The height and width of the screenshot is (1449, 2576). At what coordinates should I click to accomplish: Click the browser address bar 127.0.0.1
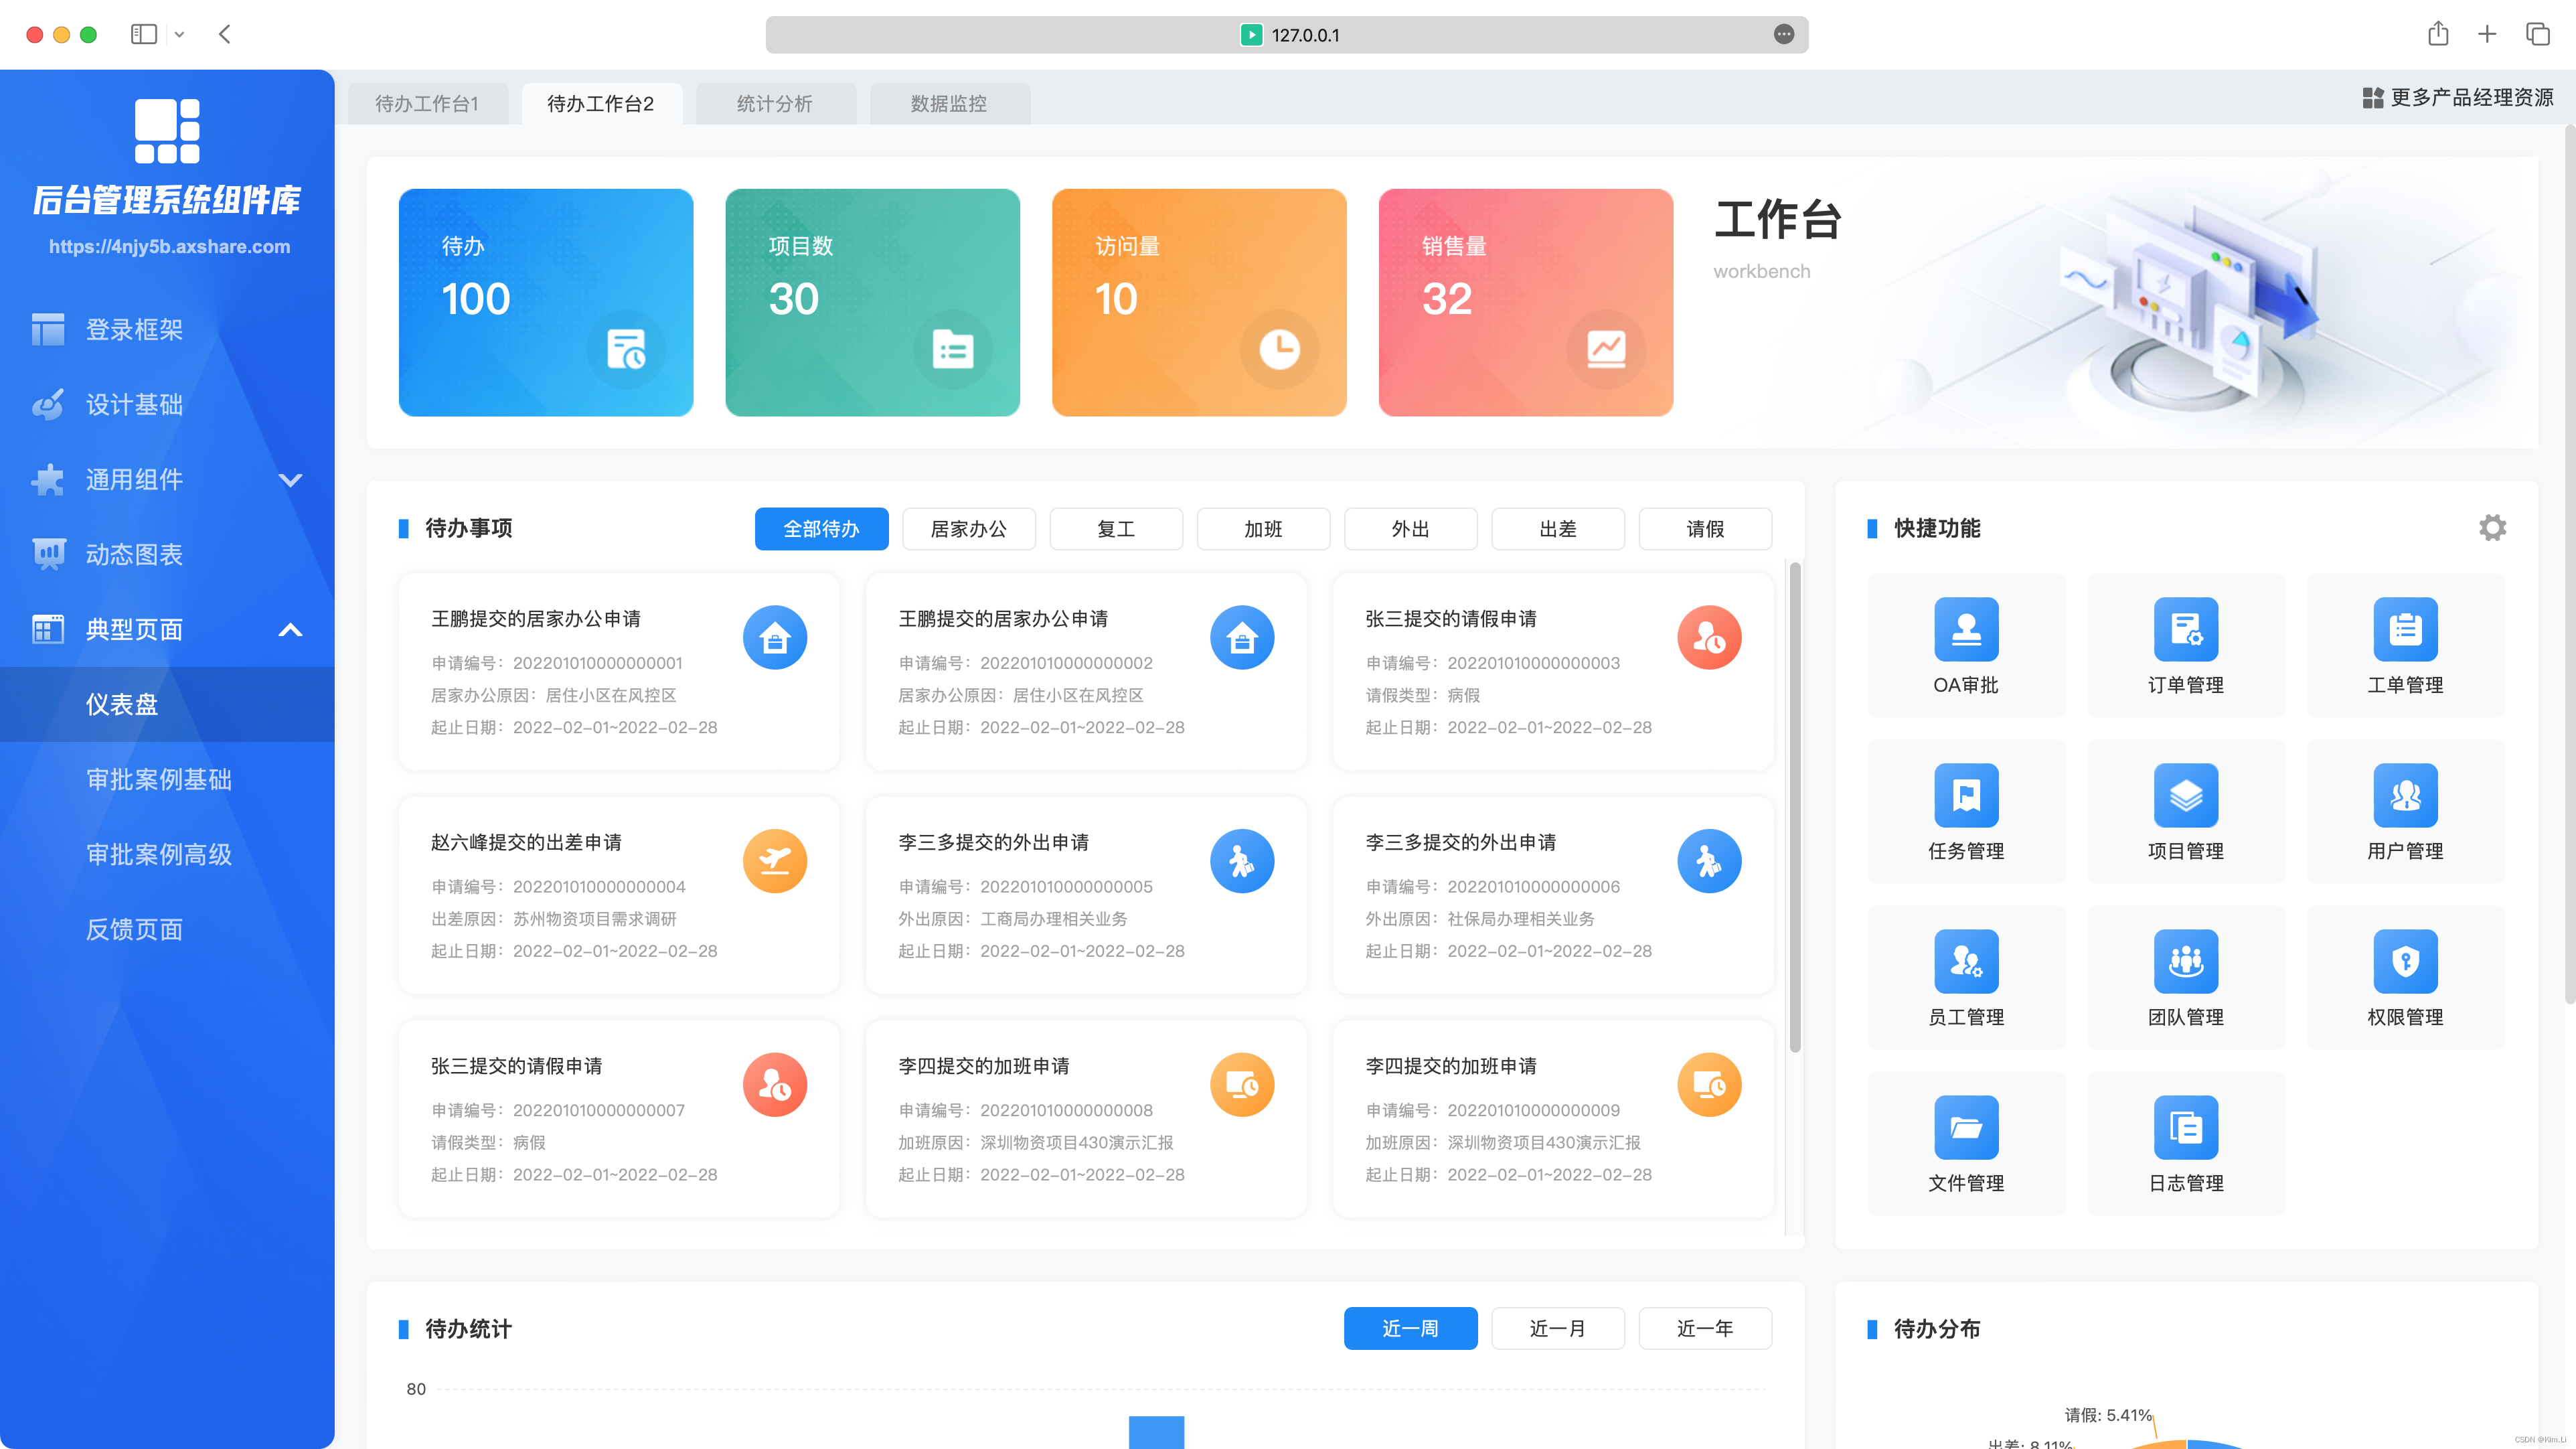pyautogui.click(x=1286, y=35)
